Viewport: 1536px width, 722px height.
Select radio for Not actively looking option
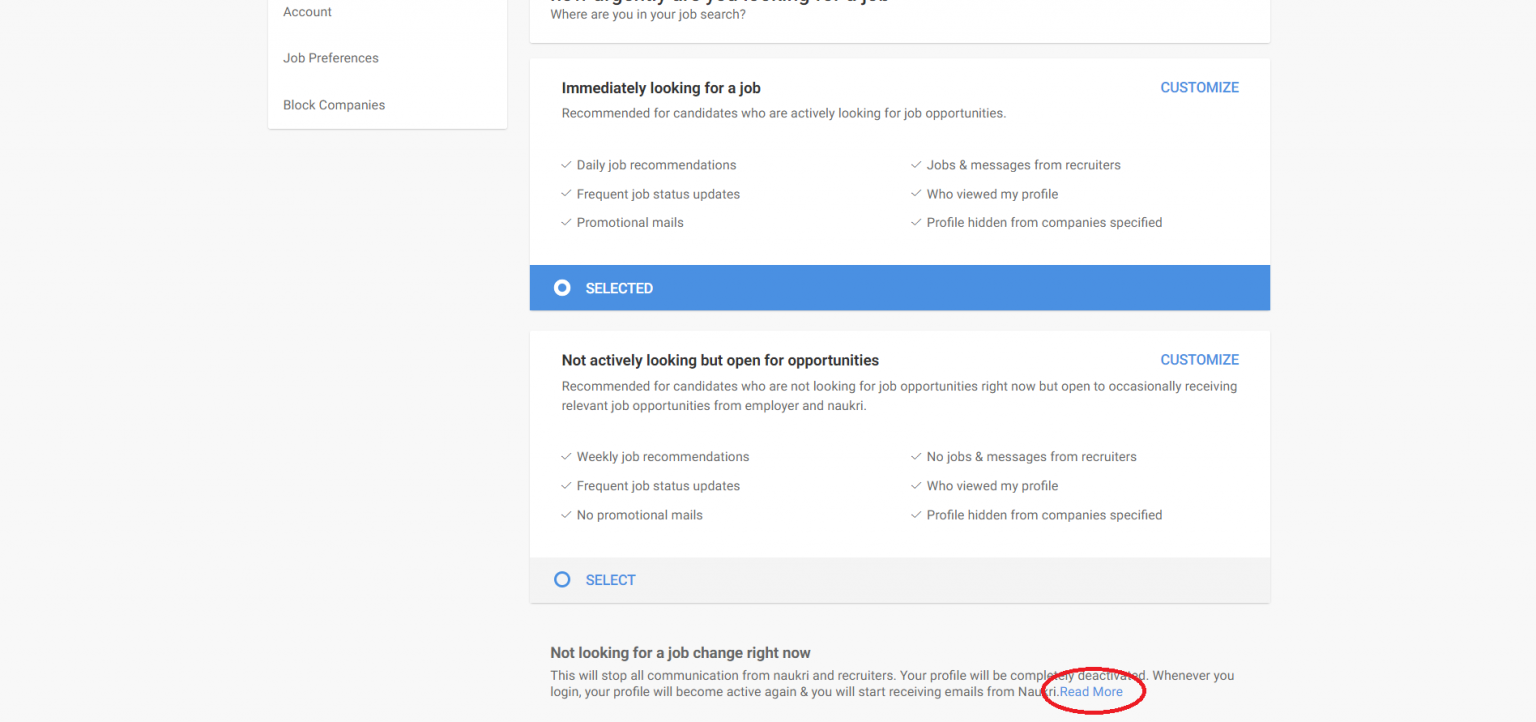click(x=562, y=579)
